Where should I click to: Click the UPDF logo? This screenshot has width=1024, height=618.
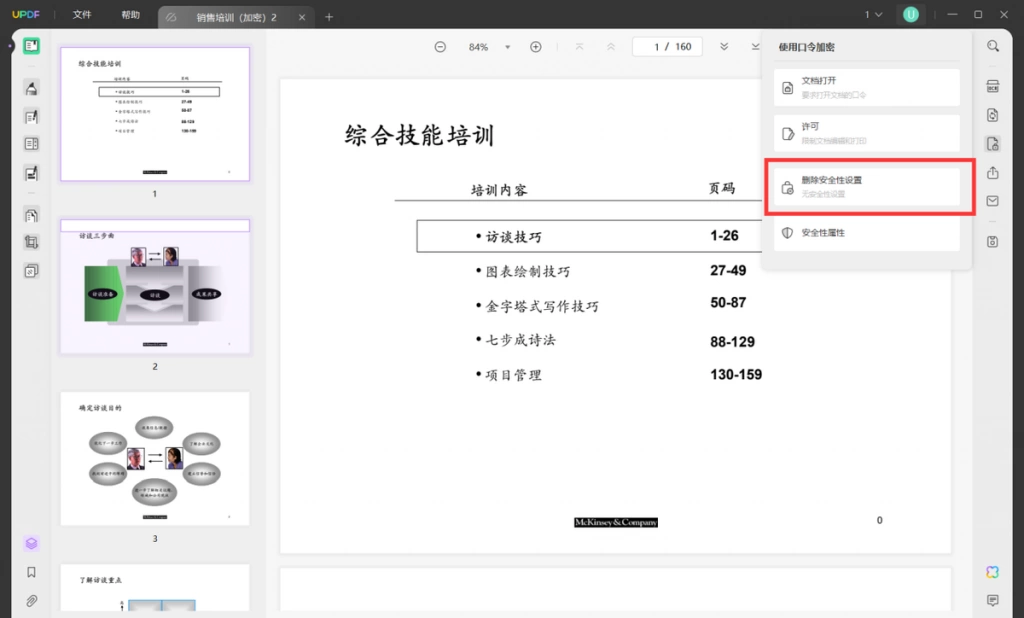25,14
